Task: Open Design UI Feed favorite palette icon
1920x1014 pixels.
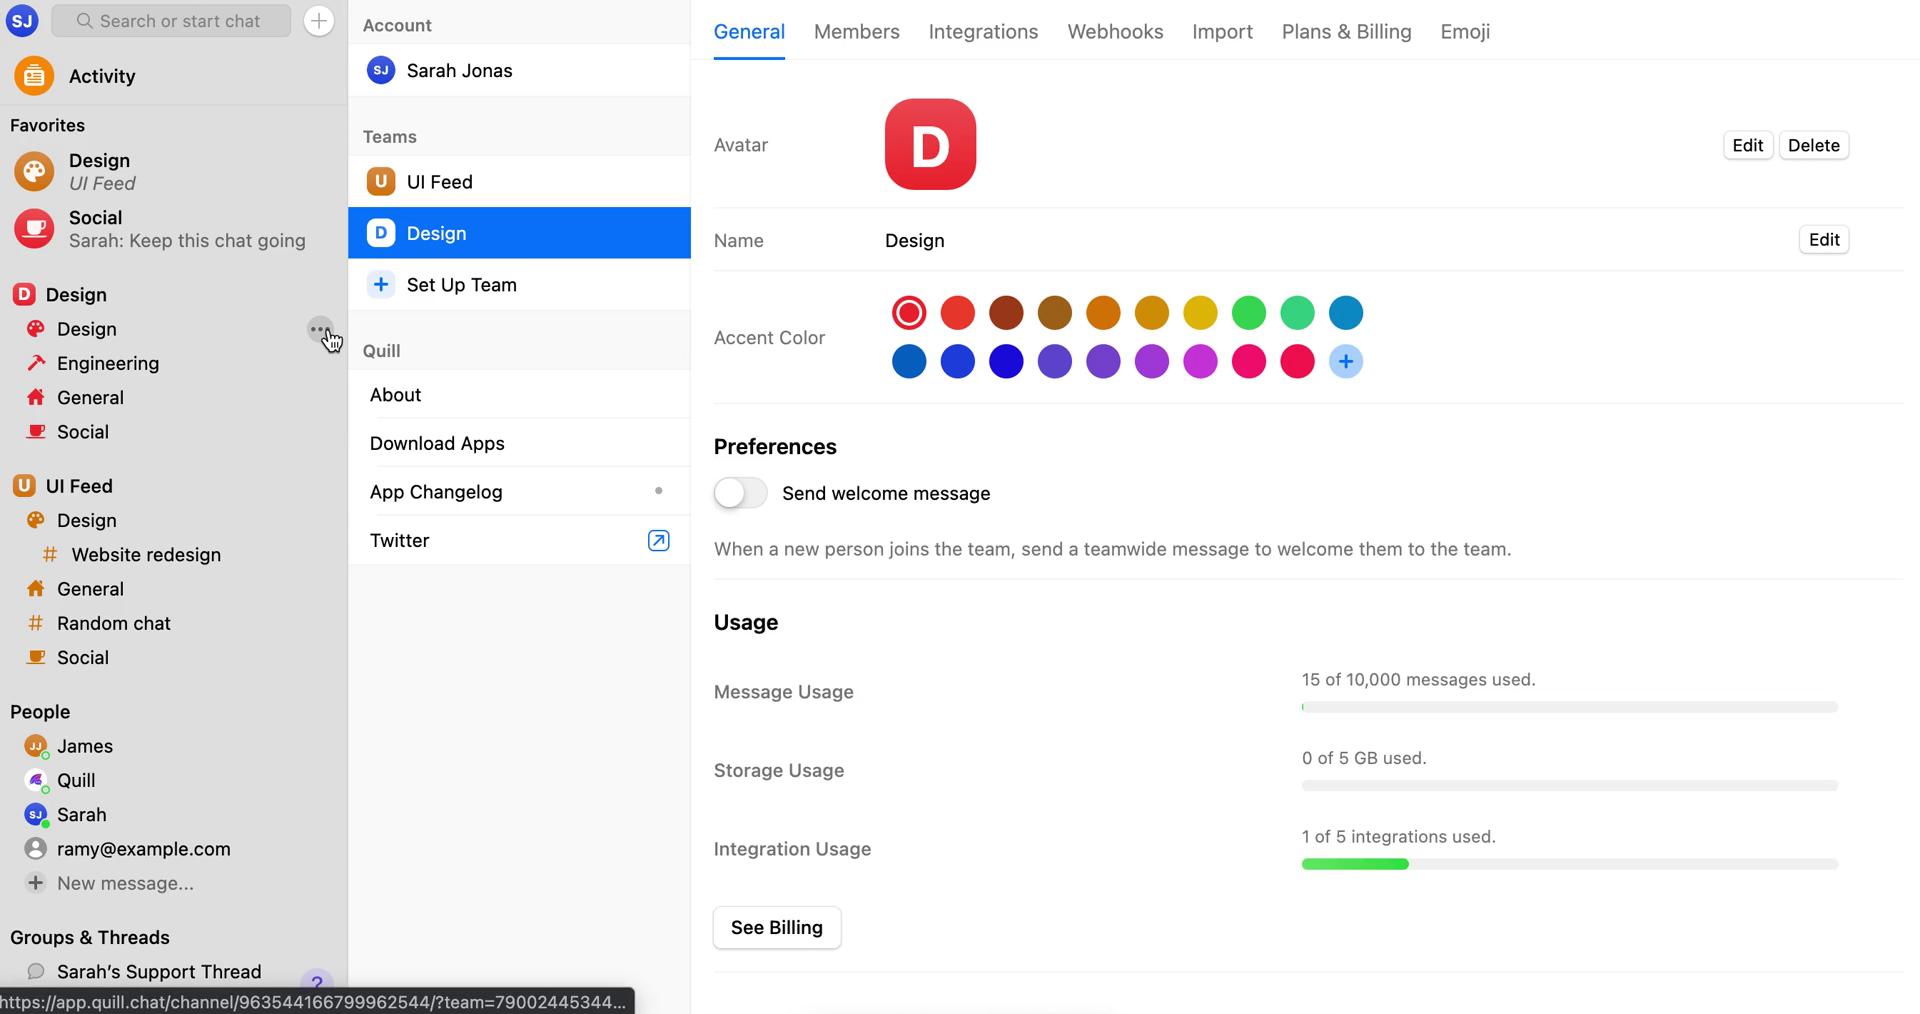Action: pos(34,171)
